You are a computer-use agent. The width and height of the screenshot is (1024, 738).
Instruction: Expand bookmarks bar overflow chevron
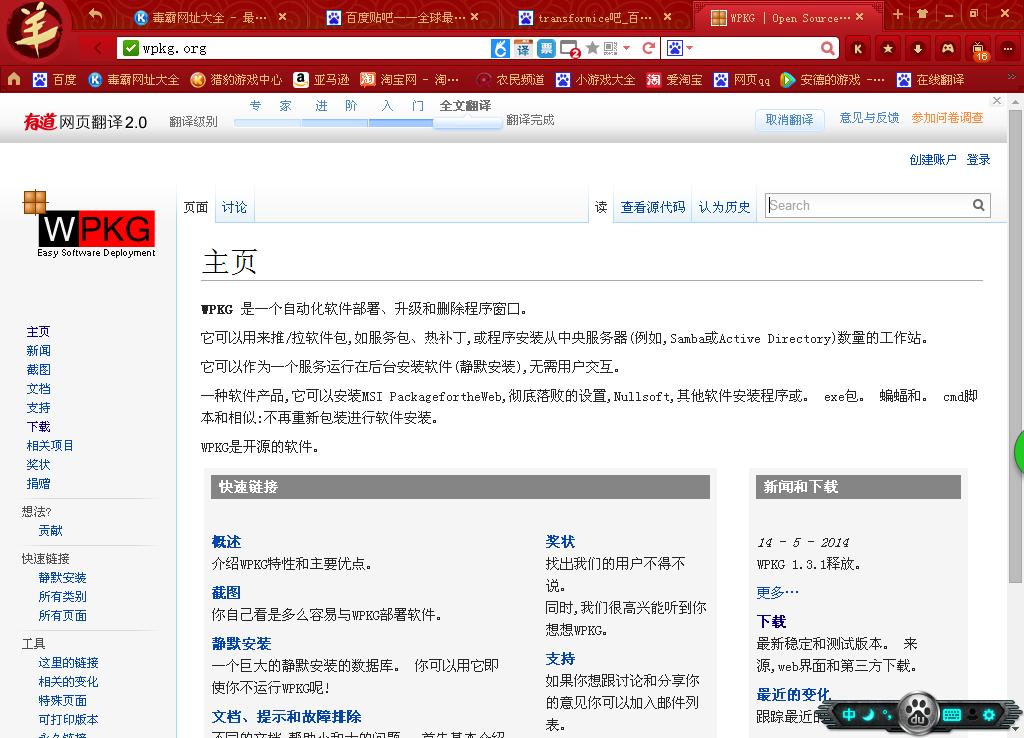pos(1012,77)
